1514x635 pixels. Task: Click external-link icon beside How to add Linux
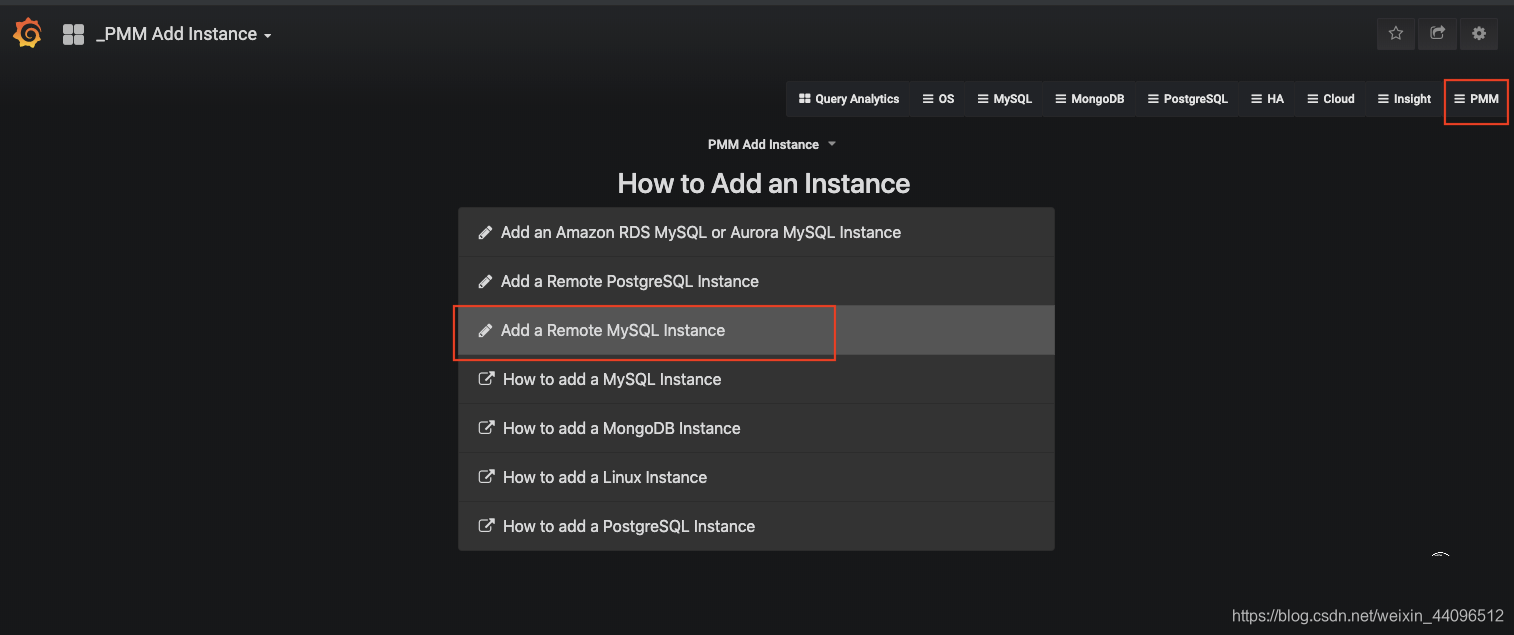486,477
